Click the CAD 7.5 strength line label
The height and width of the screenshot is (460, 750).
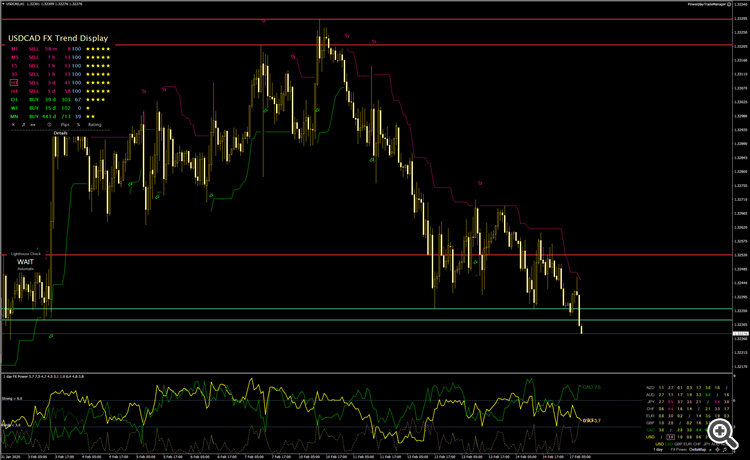coord(591,387)
